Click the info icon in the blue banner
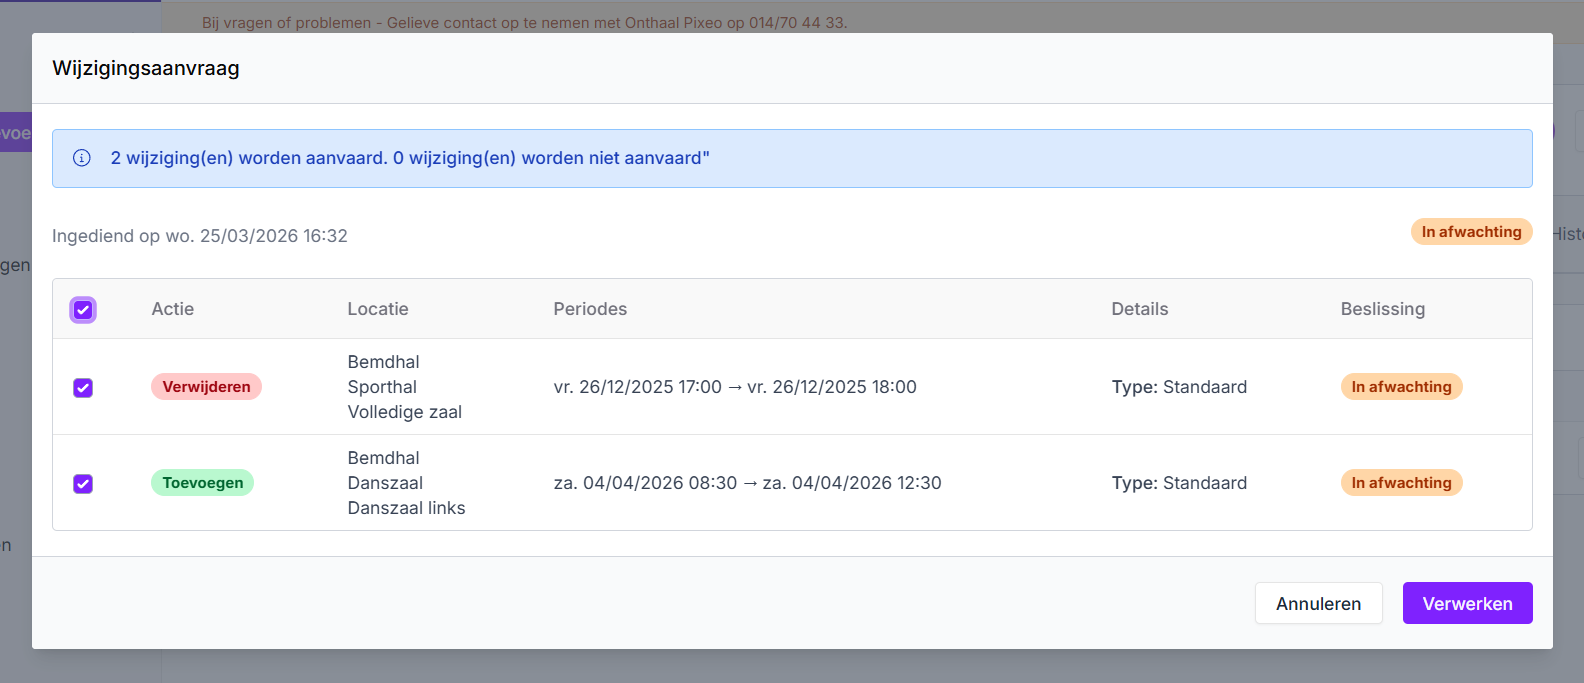Screen dimensions: 1584x683 pos(82,158)
